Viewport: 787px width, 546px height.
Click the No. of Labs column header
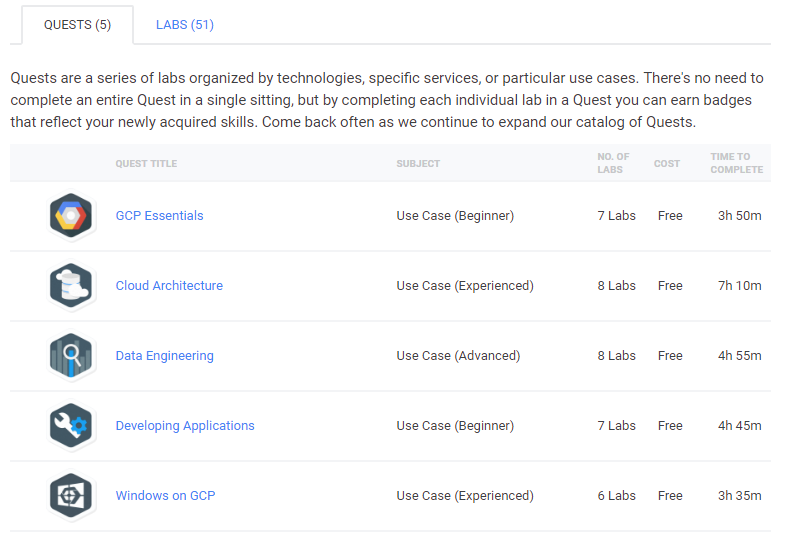point(613,163)
